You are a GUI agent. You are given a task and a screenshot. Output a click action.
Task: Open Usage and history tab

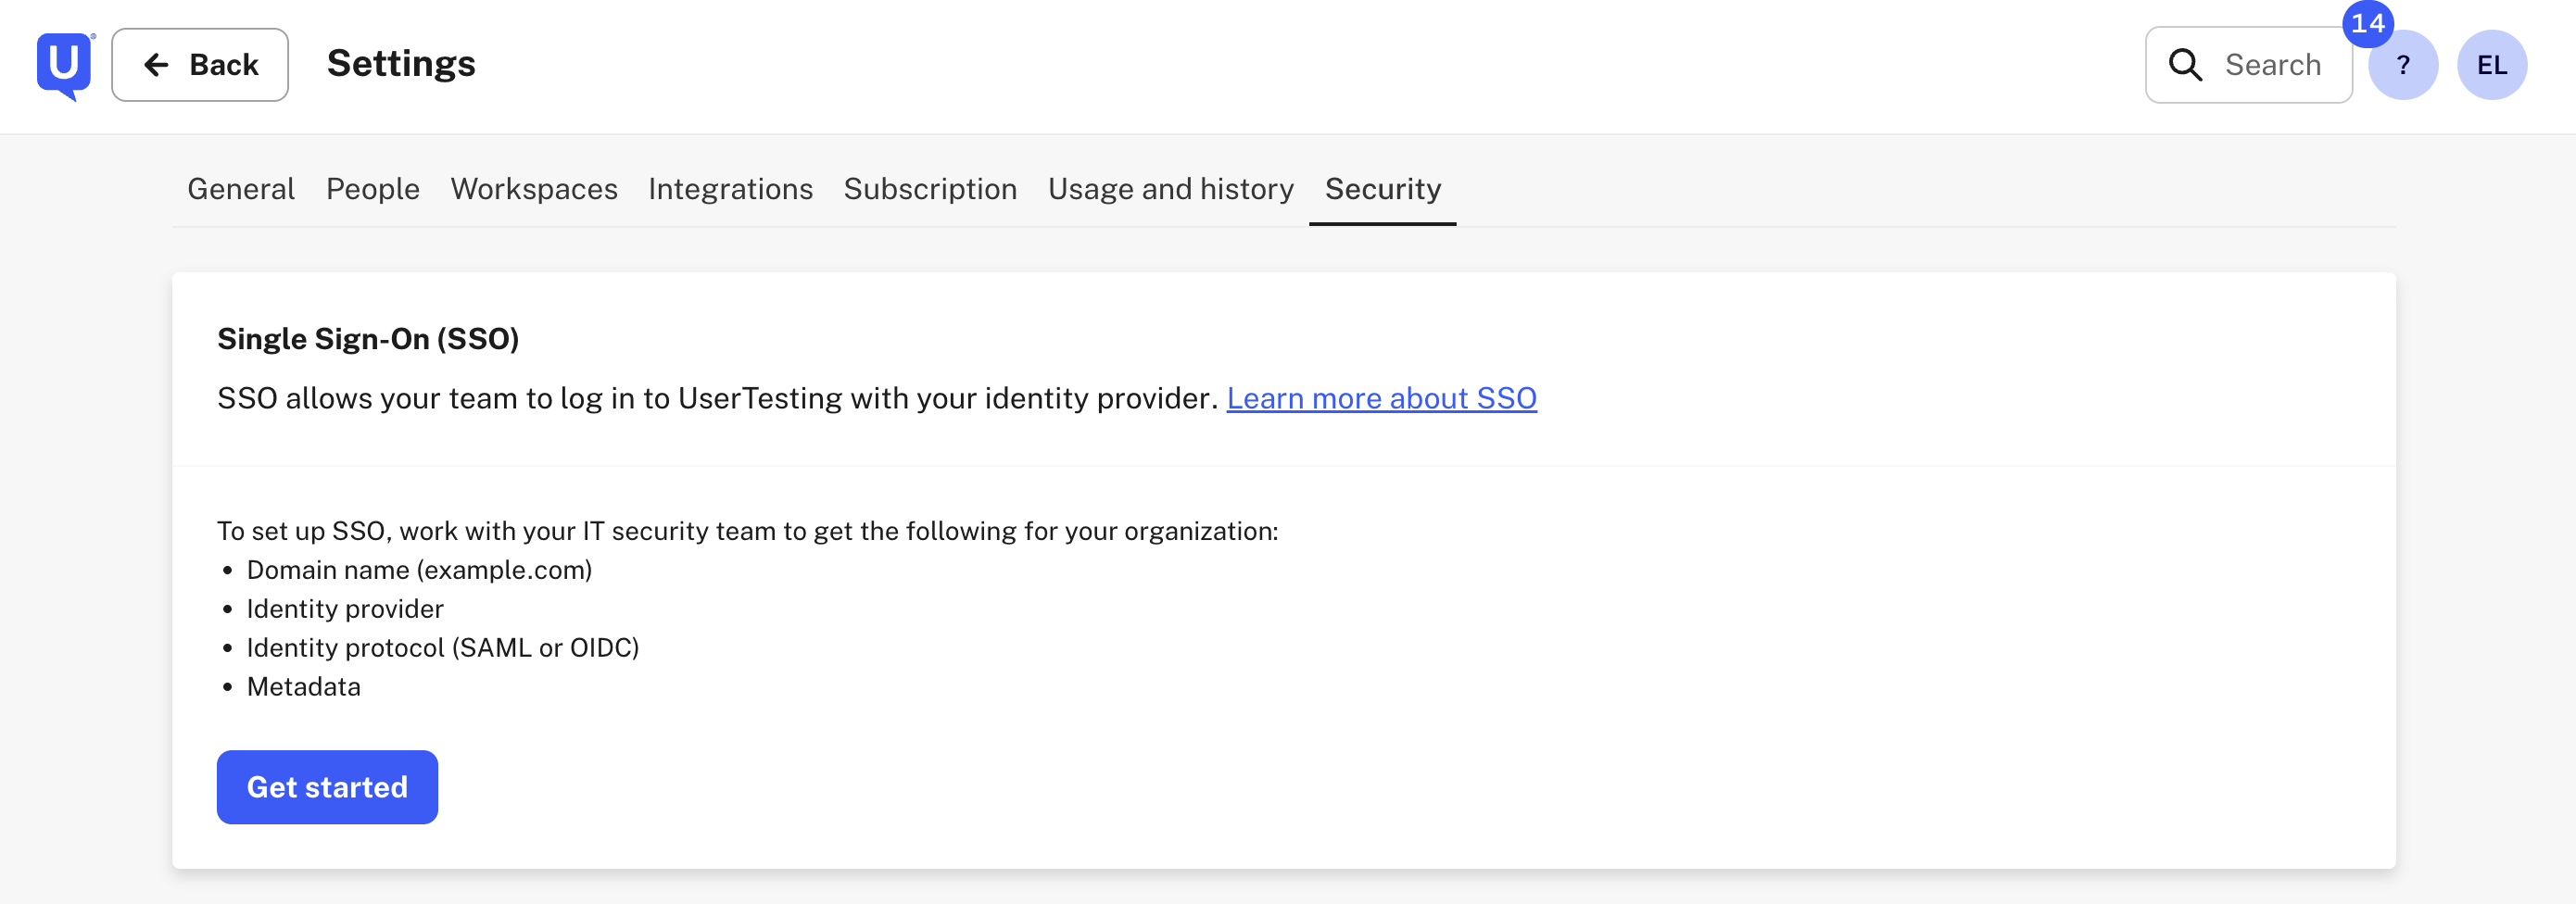coord(1171,189)
